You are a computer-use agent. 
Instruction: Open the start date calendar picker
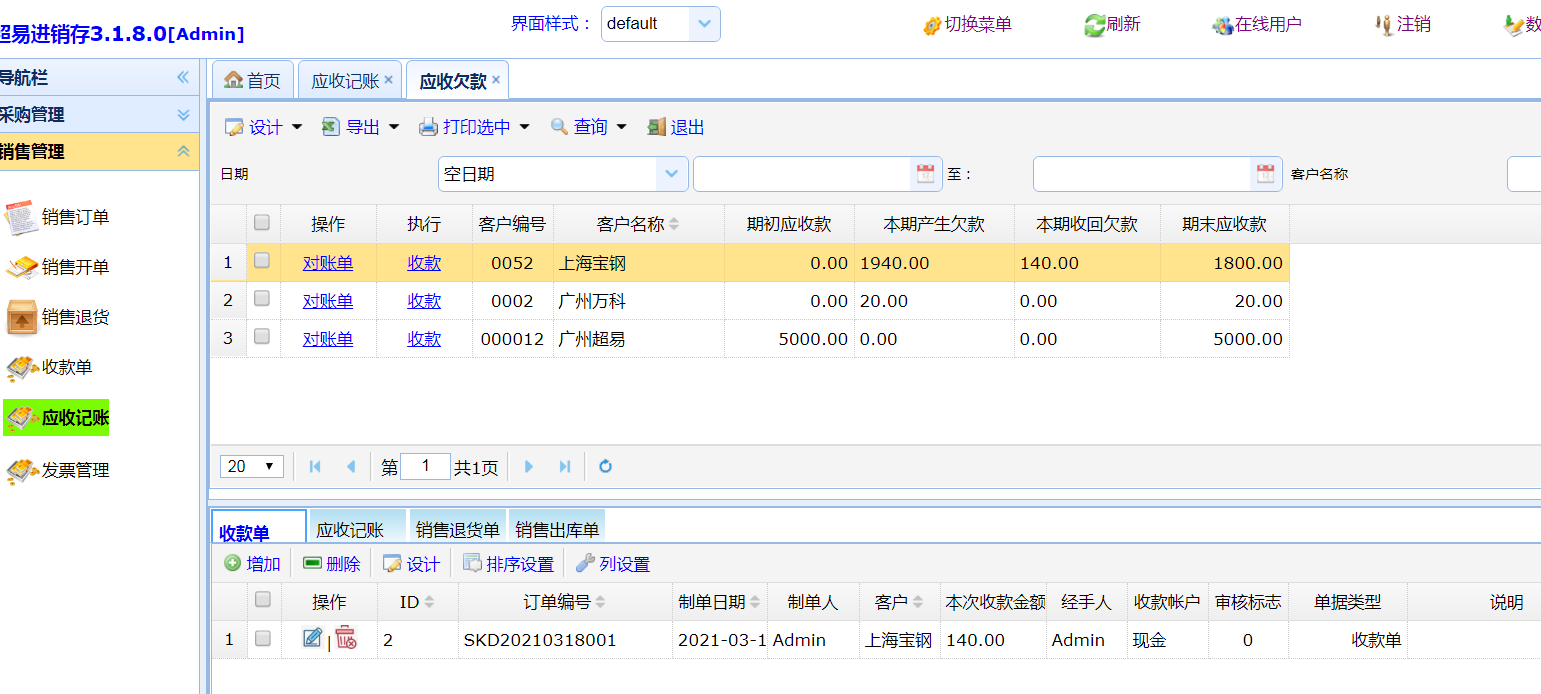pyautogui.click(x=925, y=174)
